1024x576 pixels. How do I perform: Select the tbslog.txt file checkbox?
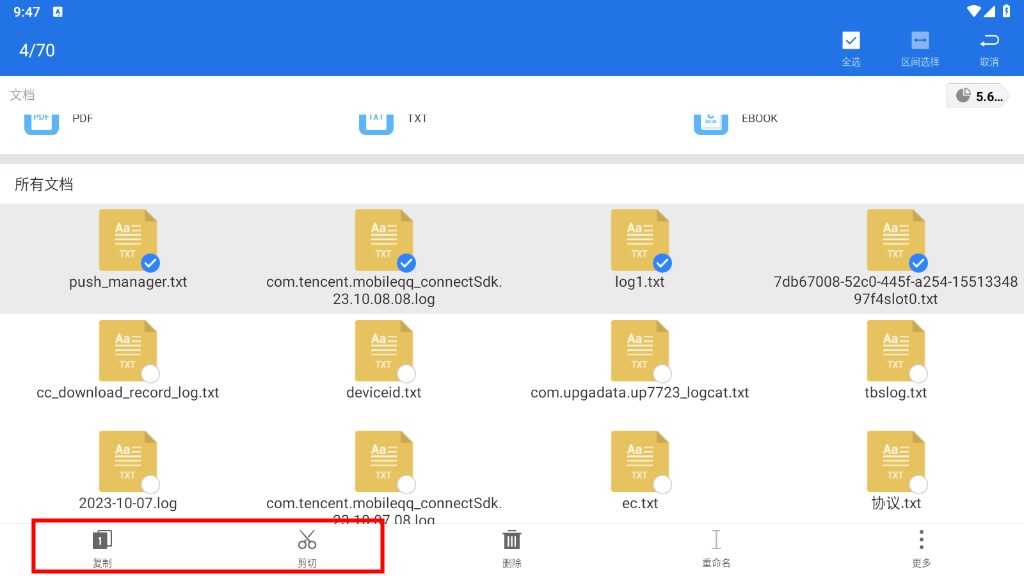click(918, 374)
